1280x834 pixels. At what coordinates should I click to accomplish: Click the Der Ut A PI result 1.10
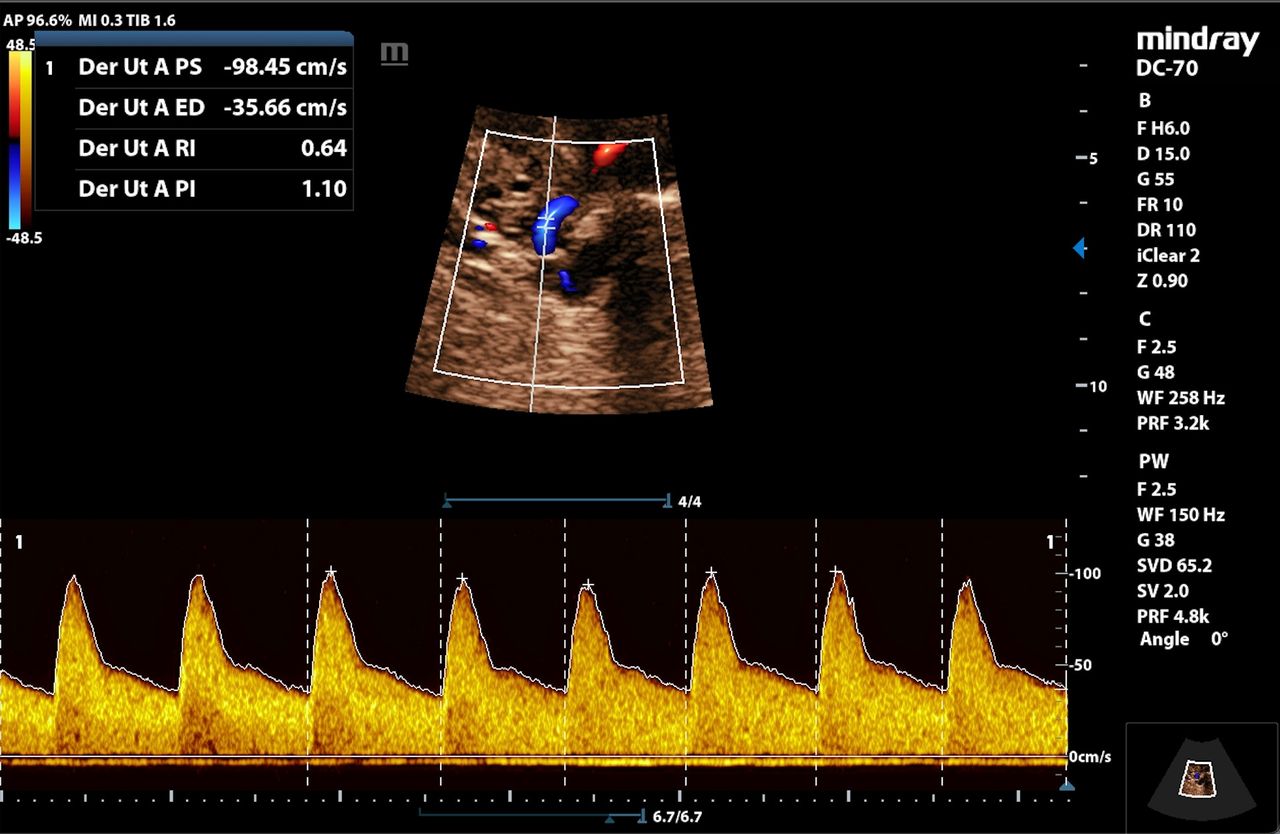(x=324, y=188)
